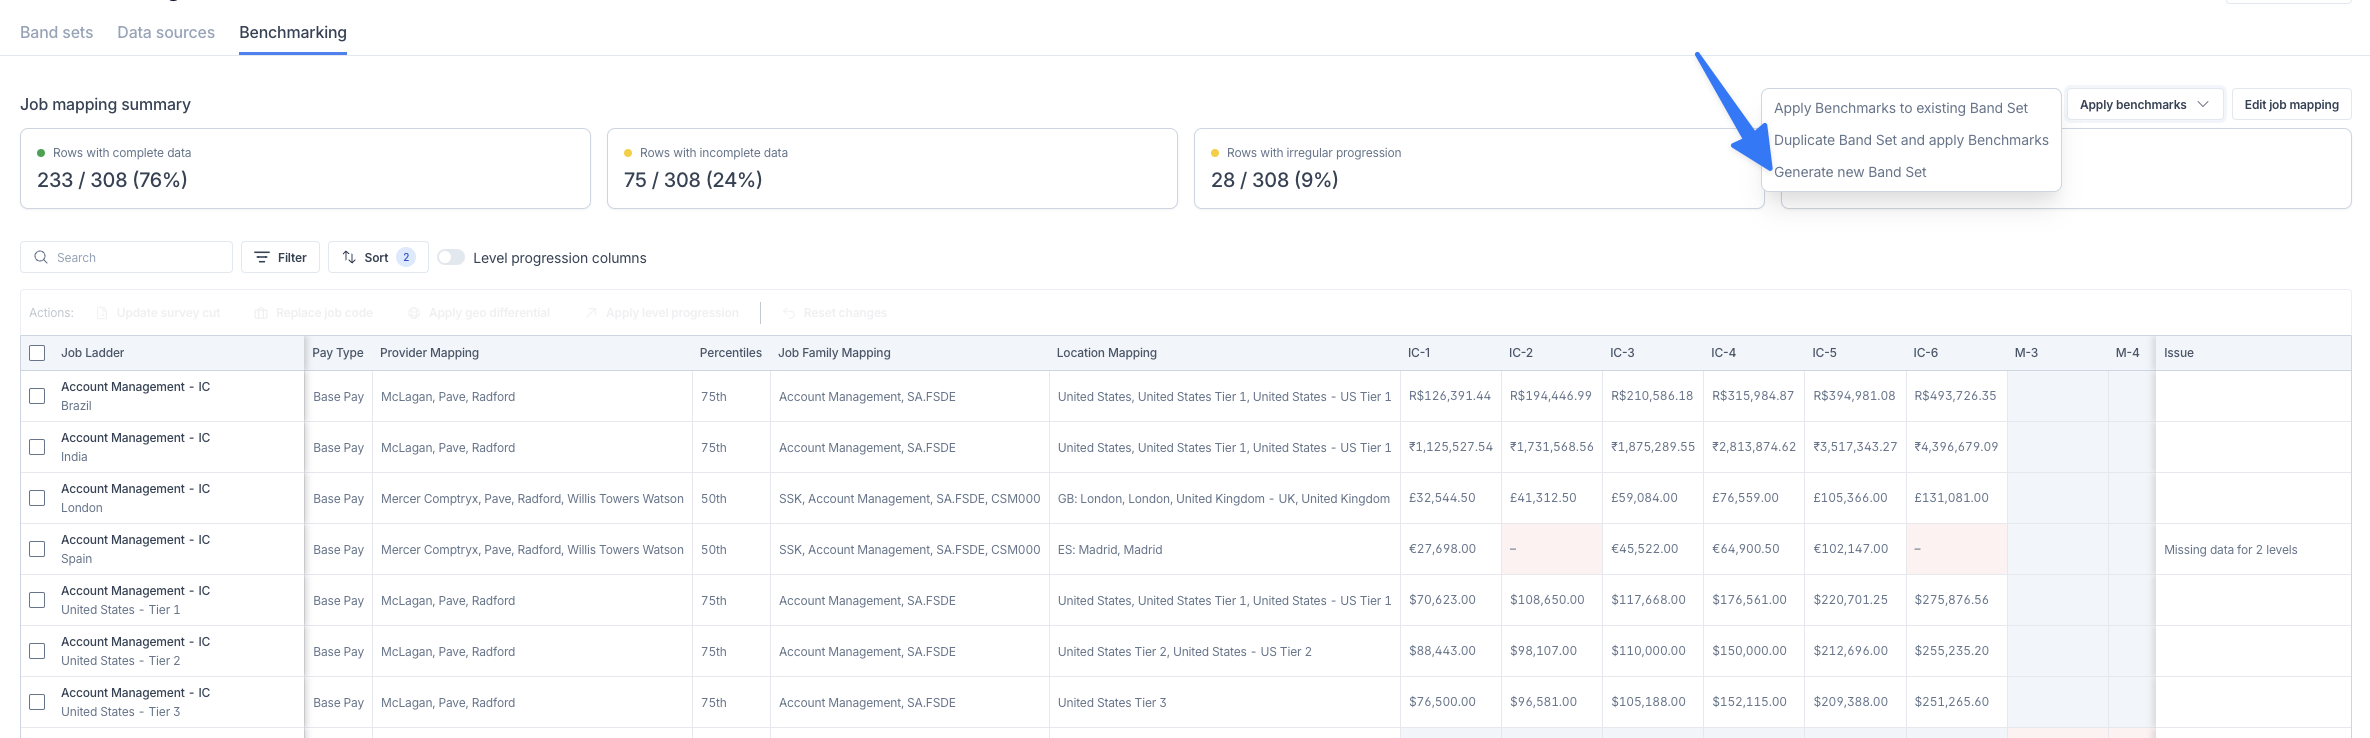Expand the Apply benchmarks dropdown
2370x738 pixels.
point(2144,105)
